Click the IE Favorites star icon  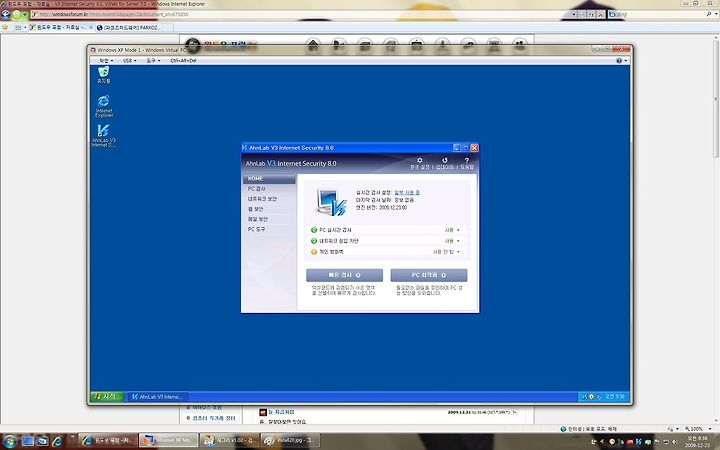coord(6,28)
